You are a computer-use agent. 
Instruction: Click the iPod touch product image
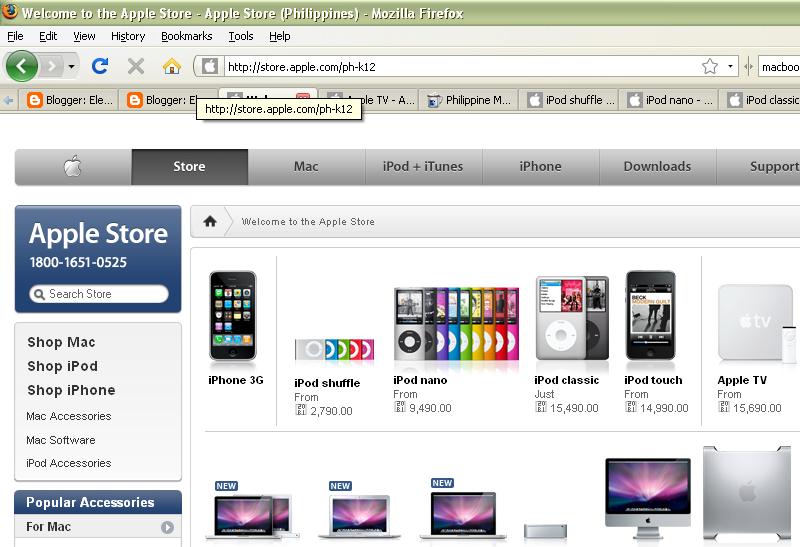(651, 316)
